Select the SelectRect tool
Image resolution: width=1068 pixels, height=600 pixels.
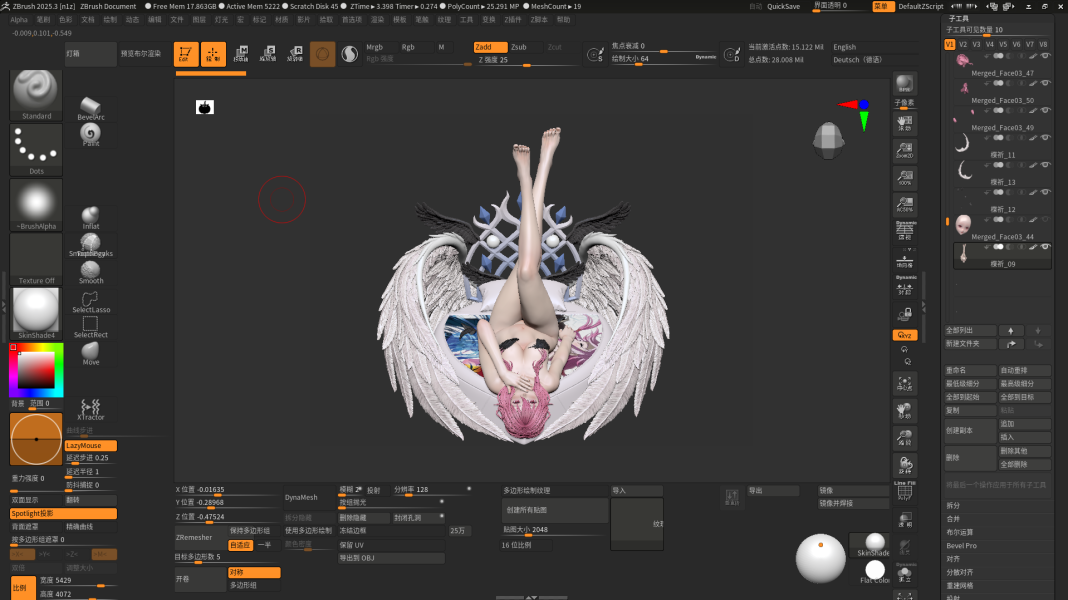pos(91,328)
